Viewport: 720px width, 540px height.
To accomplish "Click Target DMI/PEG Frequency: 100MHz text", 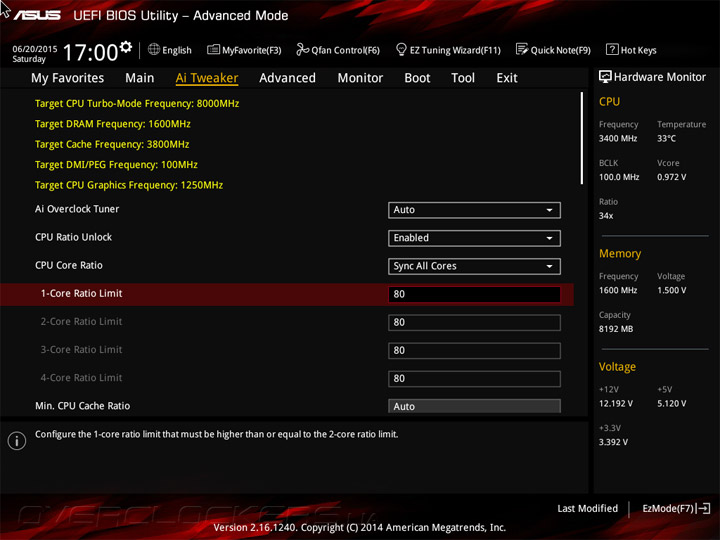I will pyautogui.click(x=116, y=164).
